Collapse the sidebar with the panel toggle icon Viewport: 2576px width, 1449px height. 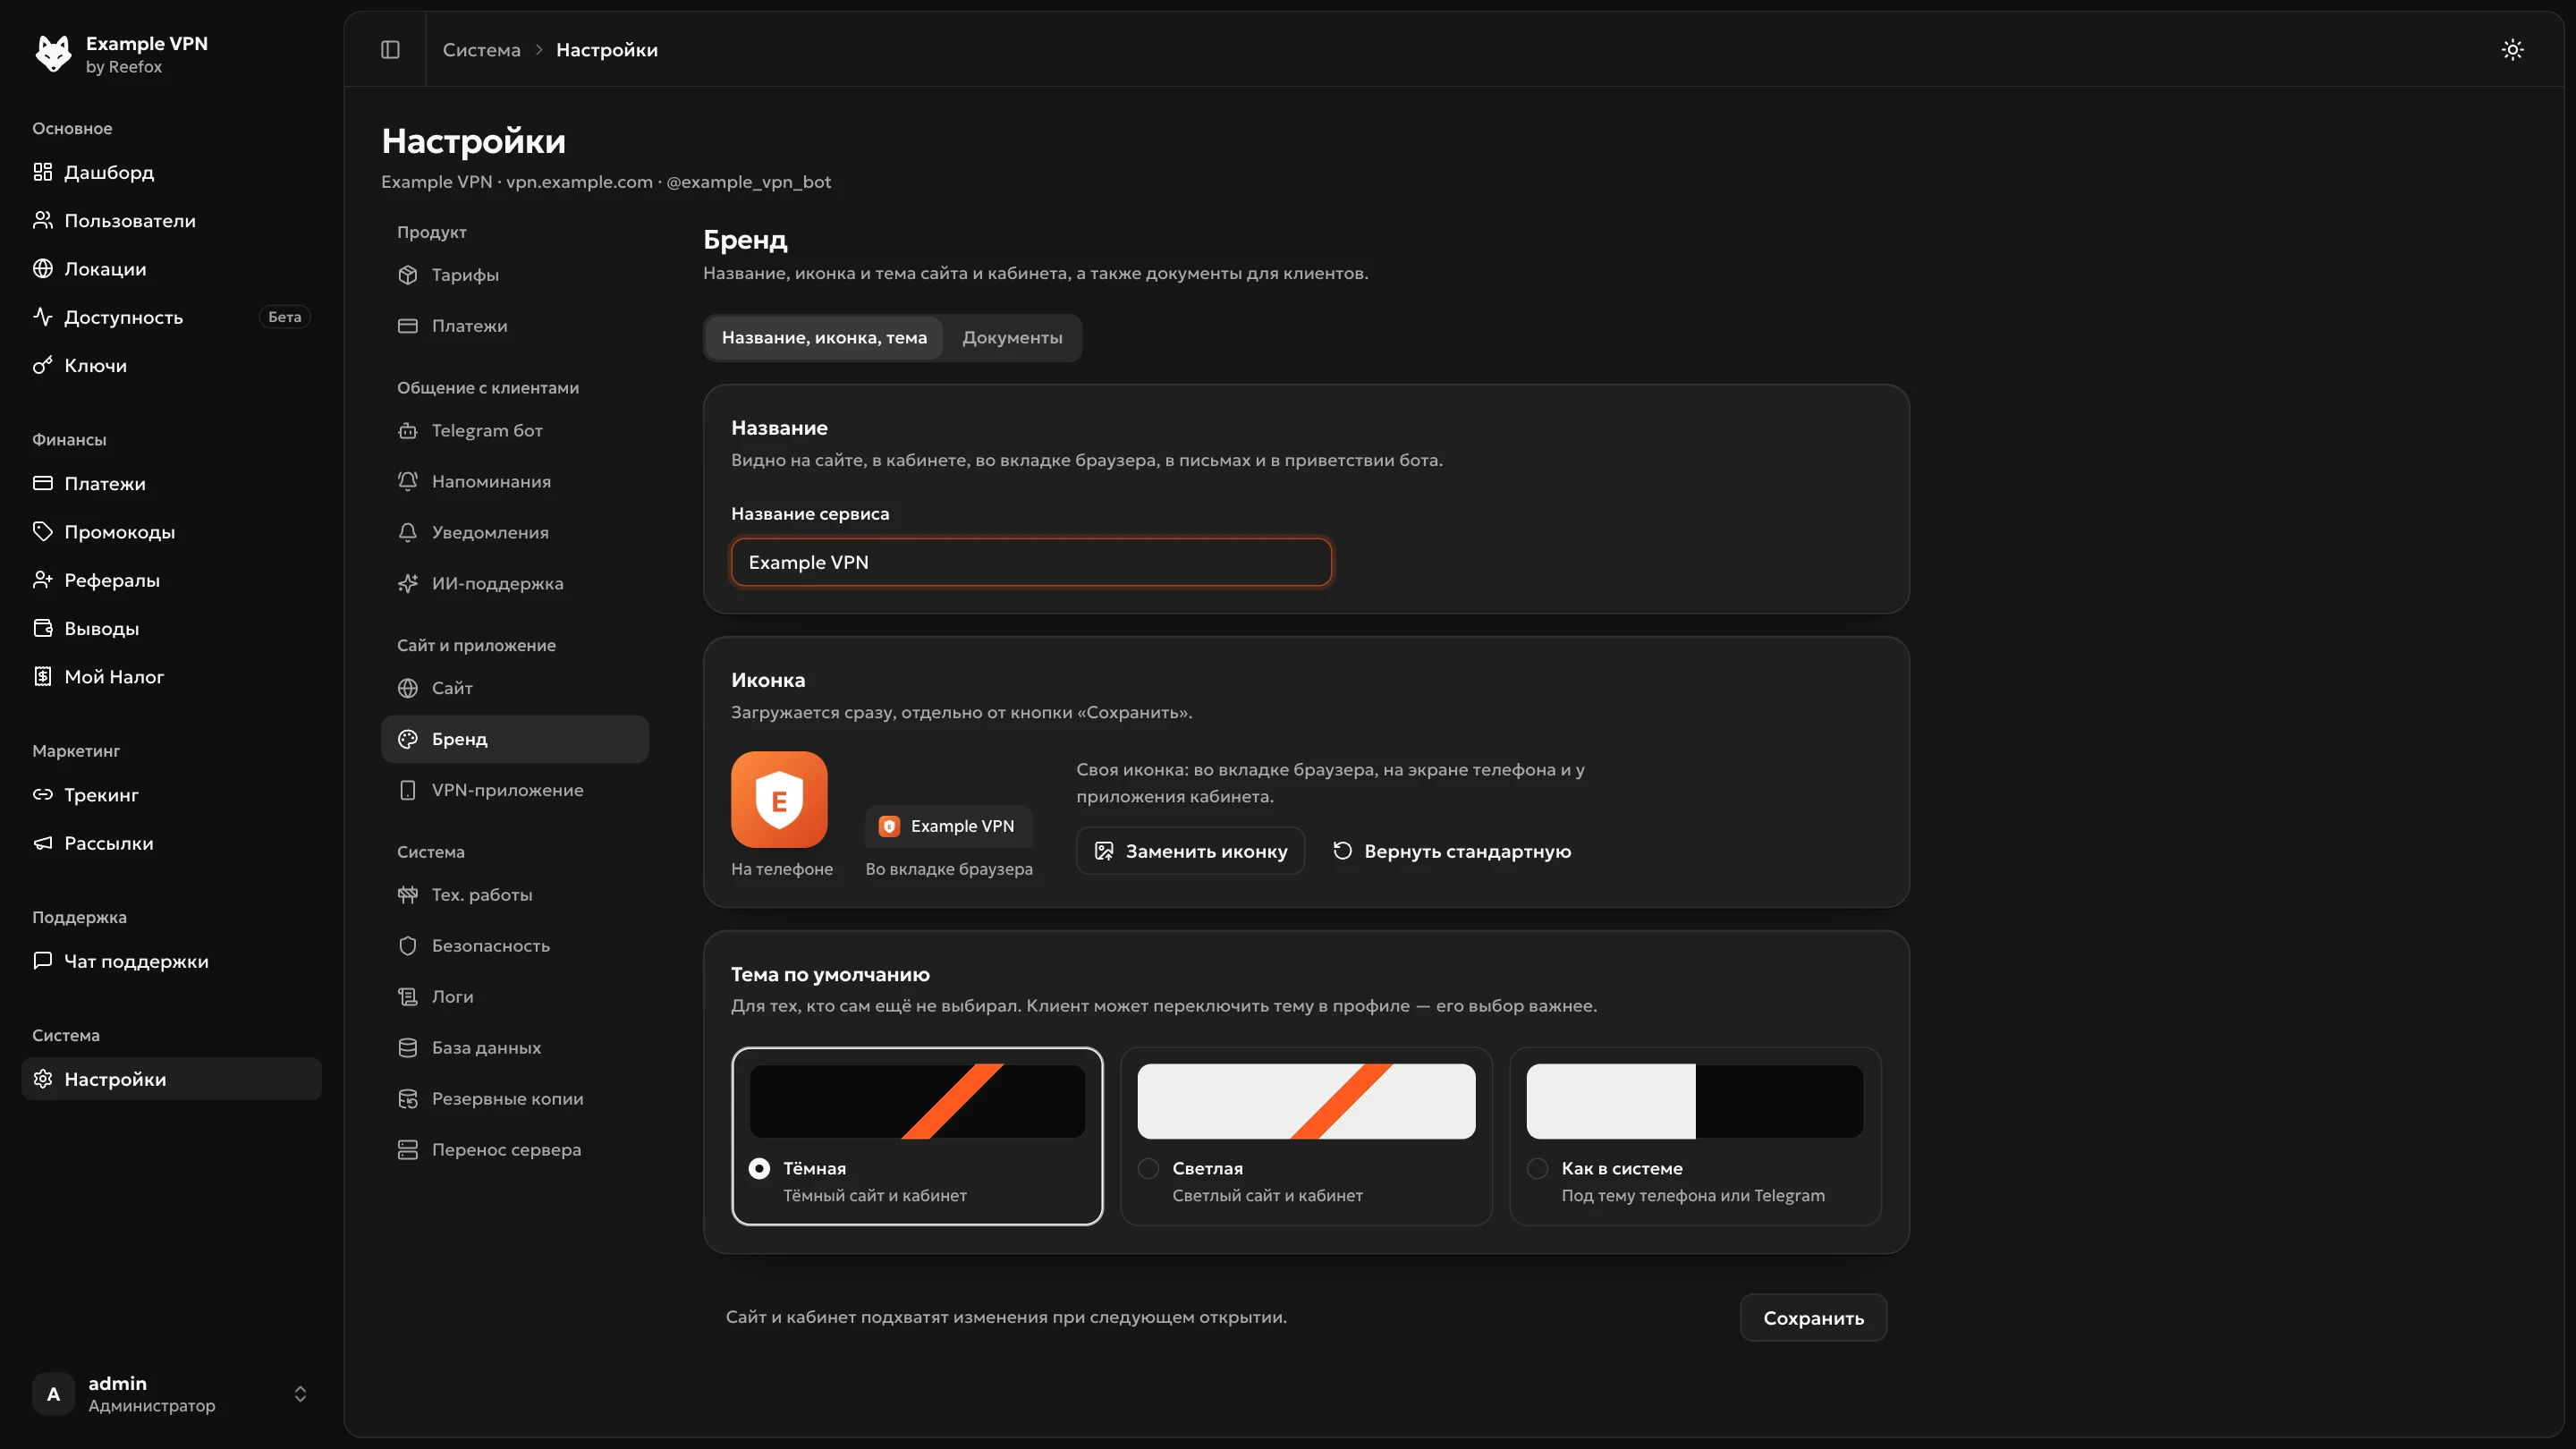click(390, 49)
